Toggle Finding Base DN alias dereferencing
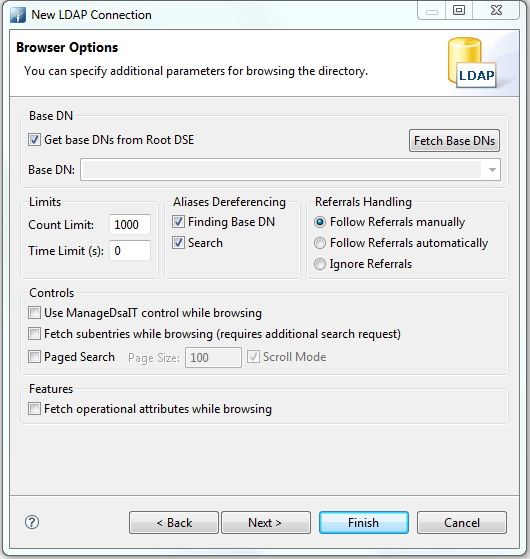 click(x=178, y=222)
